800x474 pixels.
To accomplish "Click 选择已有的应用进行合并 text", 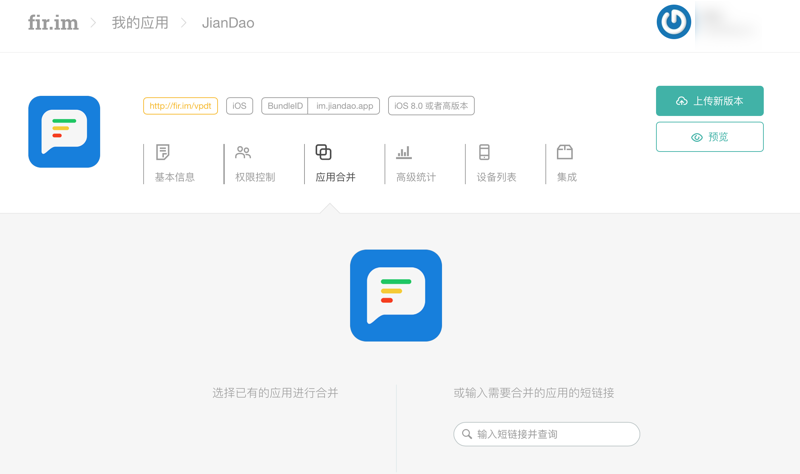I will point(276,393).
